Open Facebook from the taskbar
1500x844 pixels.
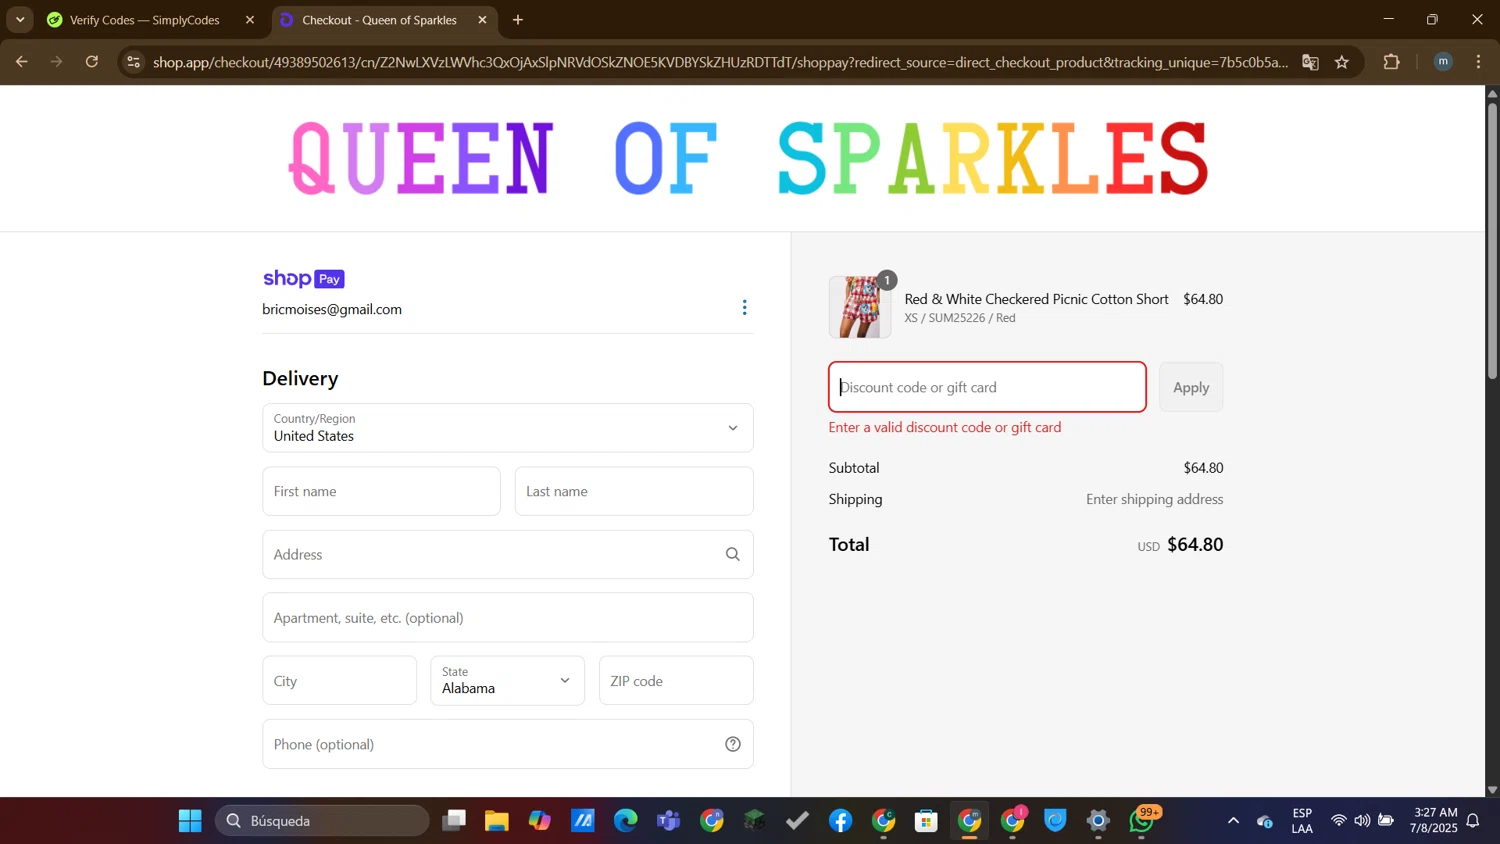841,821
